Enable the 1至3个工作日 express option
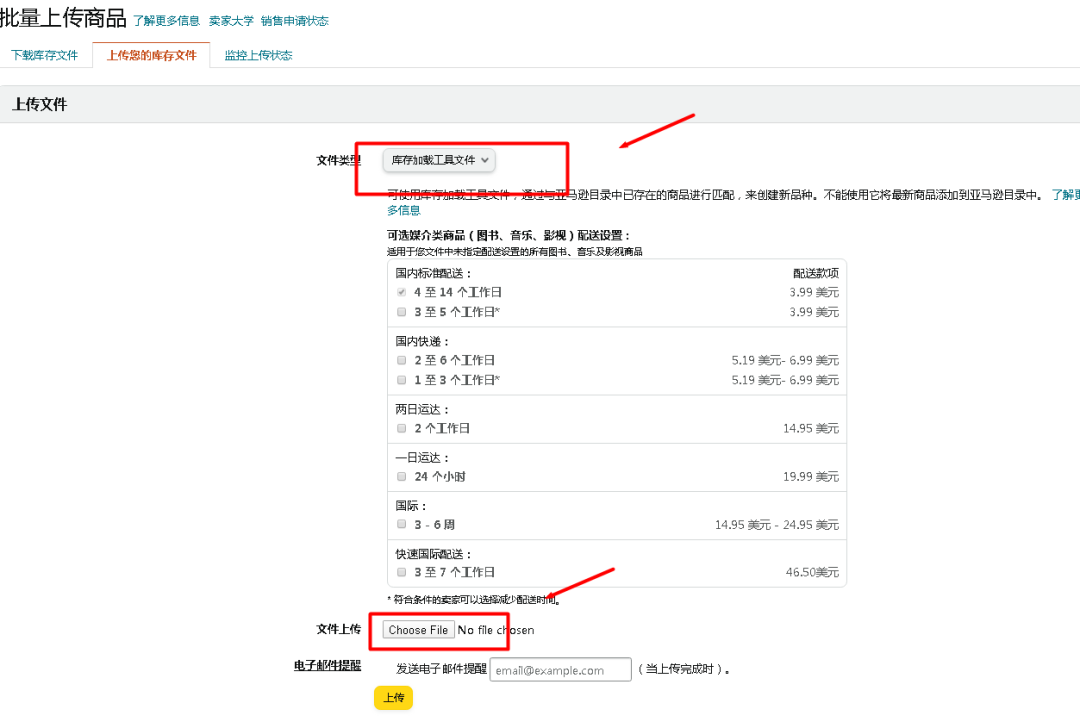The image size is (1080, 728). (x=401, y=379)
